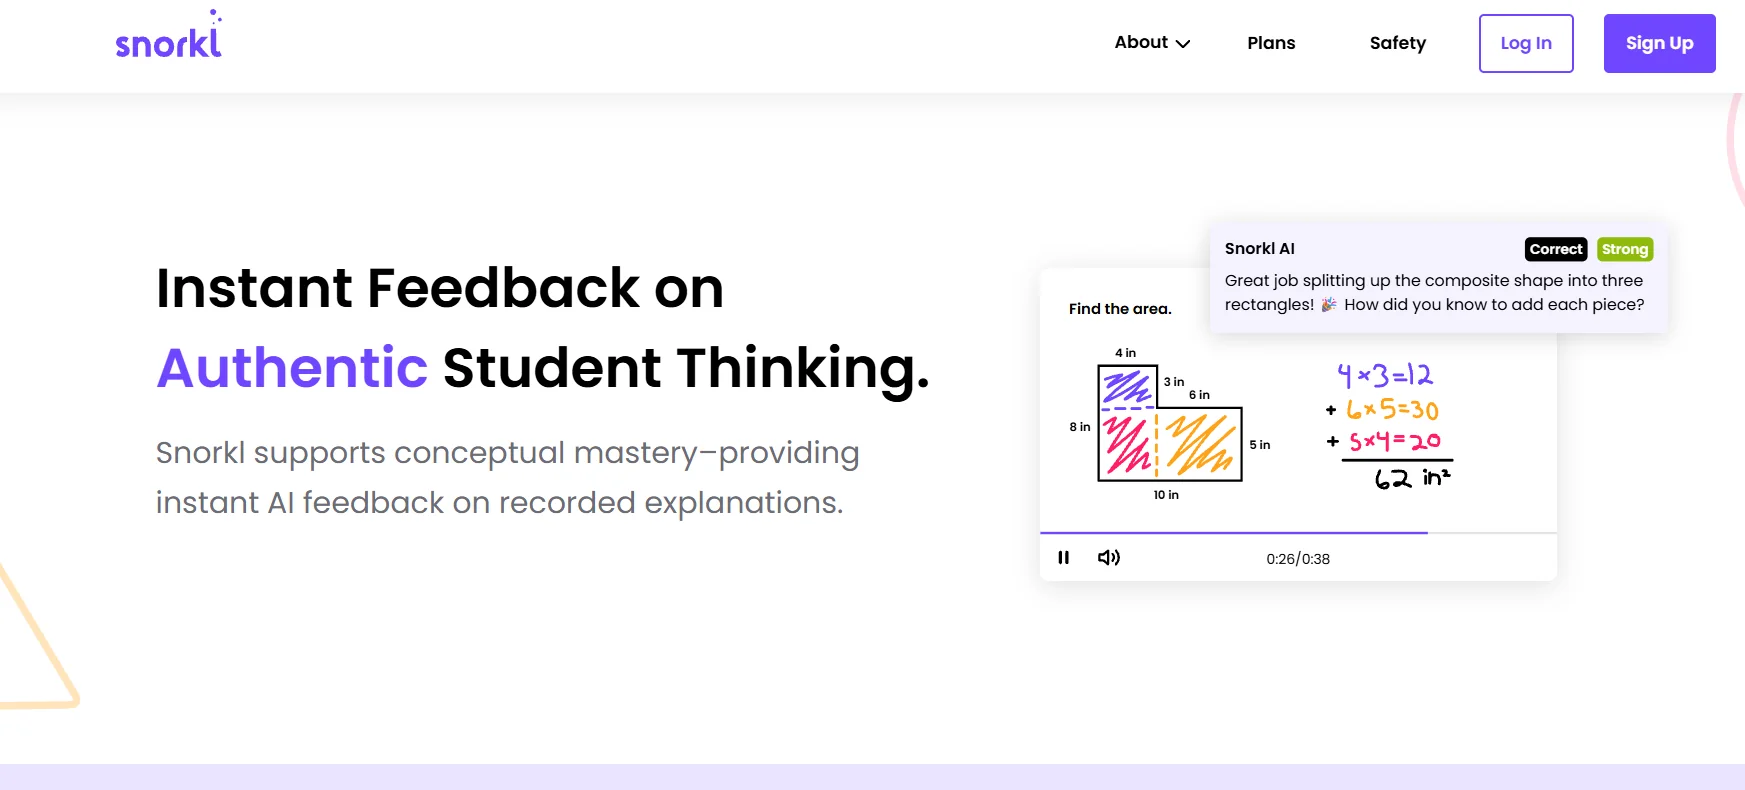Click the purple word Authentic in heading

coord(292,368)
